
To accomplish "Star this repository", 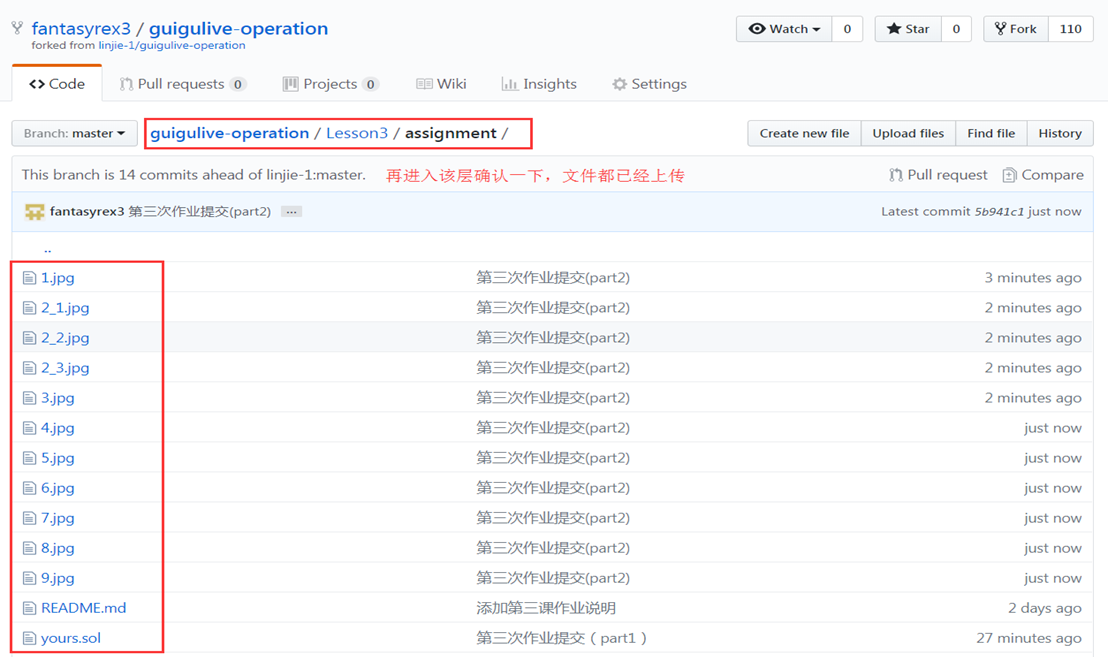I will (908, 29).
